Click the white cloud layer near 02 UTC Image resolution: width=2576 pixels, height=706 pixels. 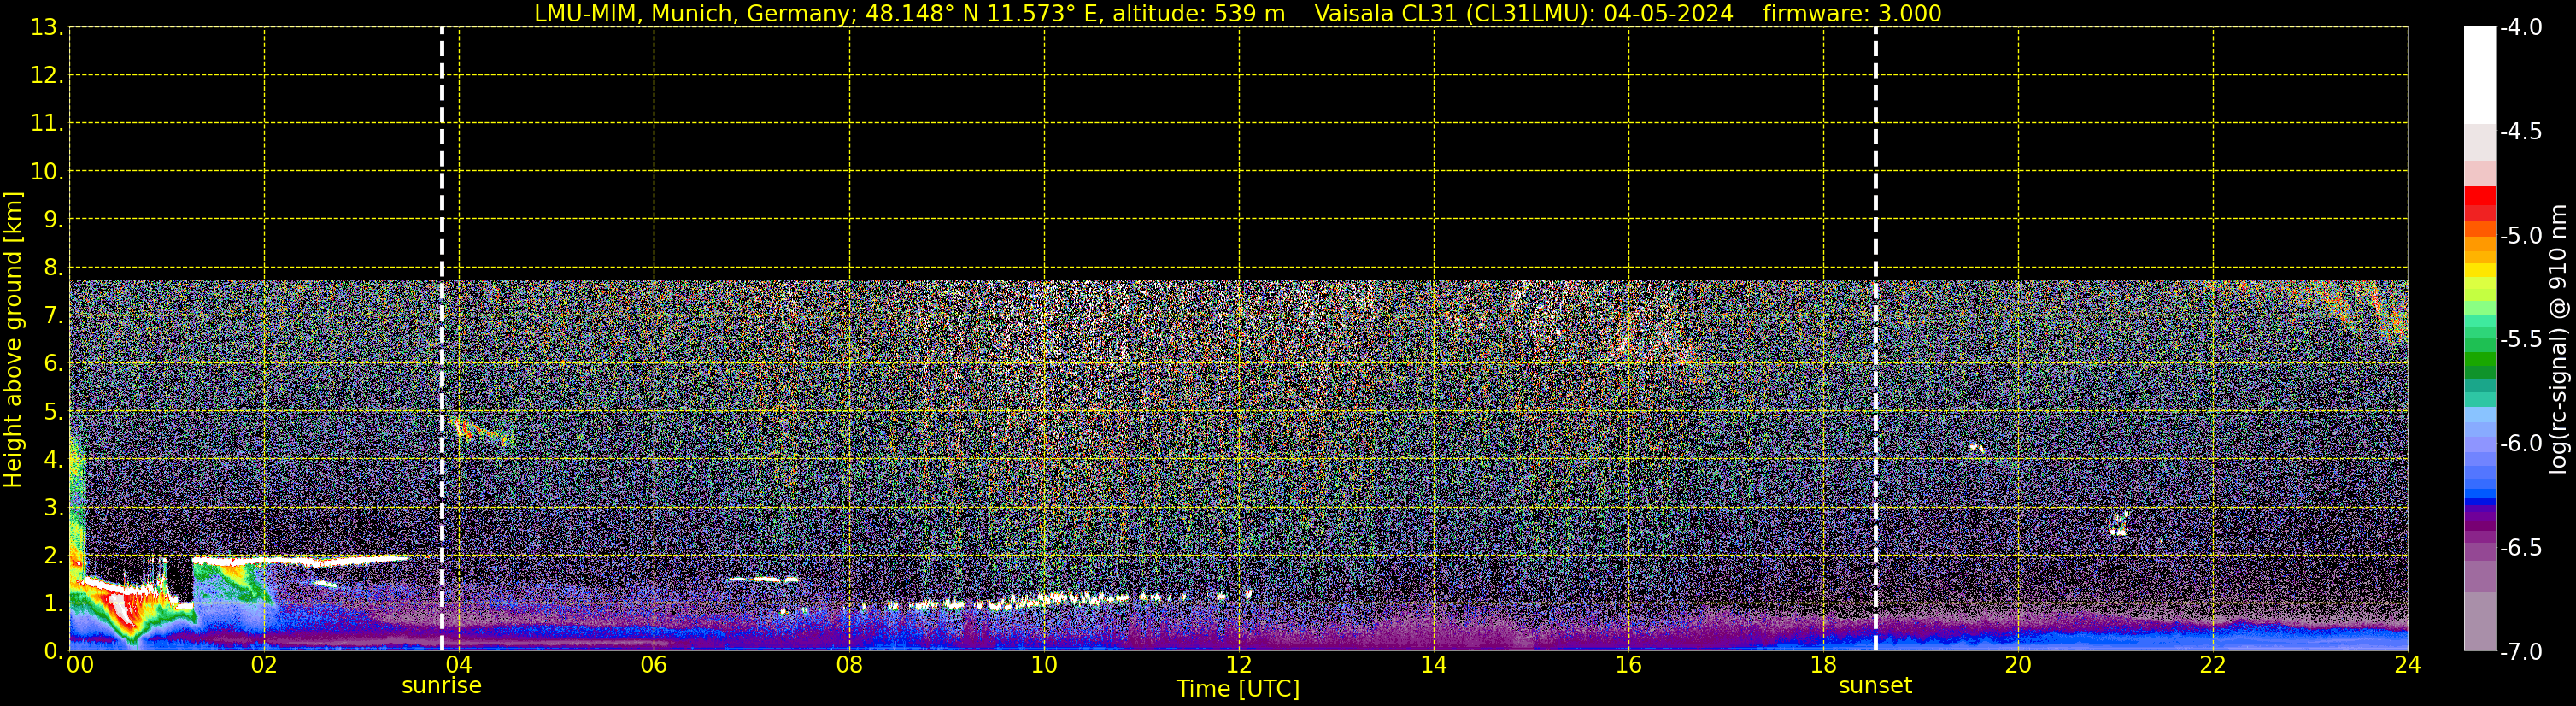pyautogui.click(x=300, y=560)
